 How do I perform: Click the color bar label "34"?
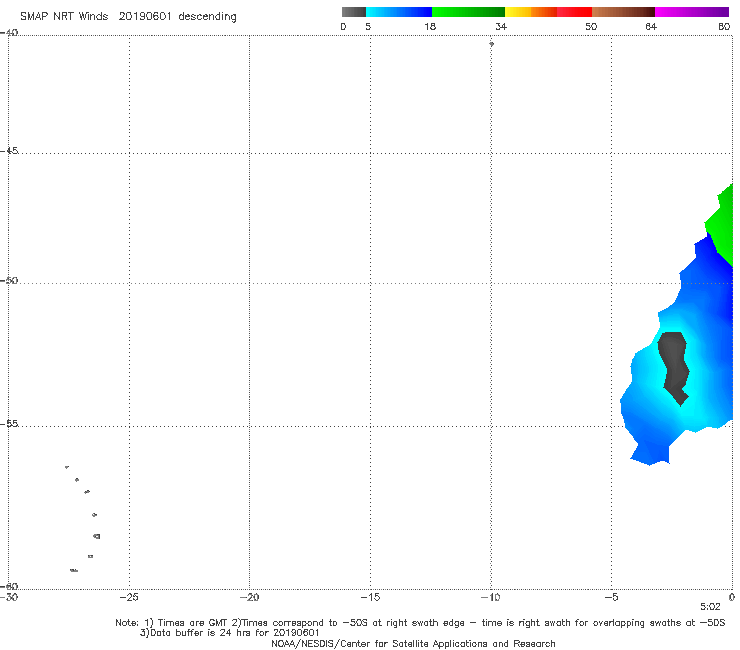501,26
